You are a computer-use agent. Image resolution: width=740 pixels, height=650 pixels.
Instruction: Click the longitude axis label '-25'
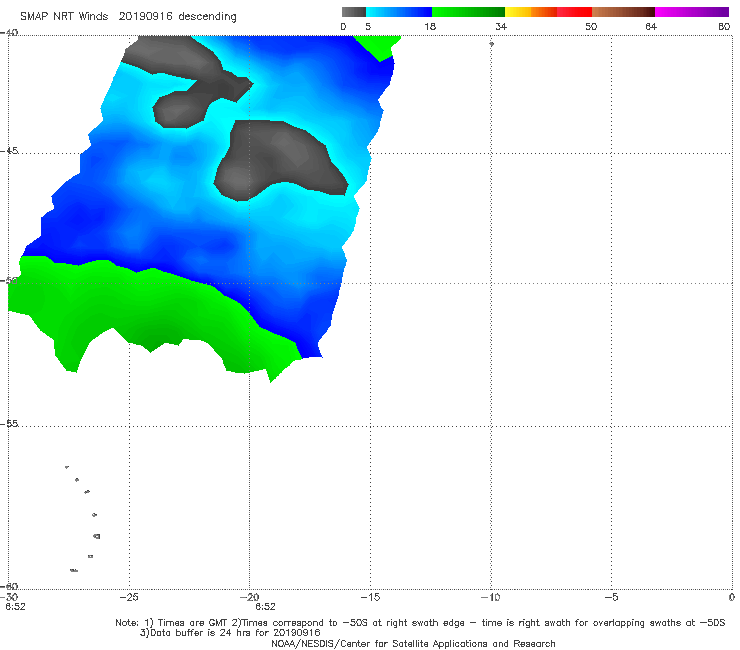(129, 597)
